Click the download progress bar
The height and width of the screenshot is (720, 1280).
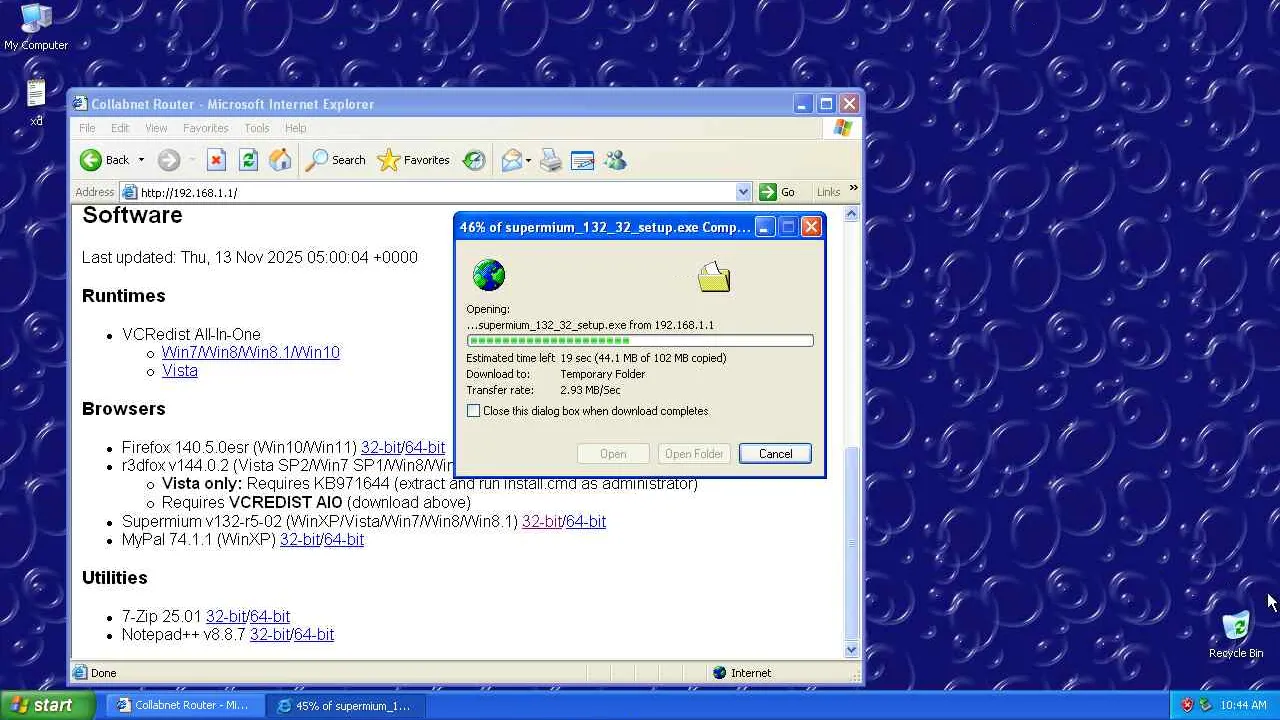[x=640, y=341]
